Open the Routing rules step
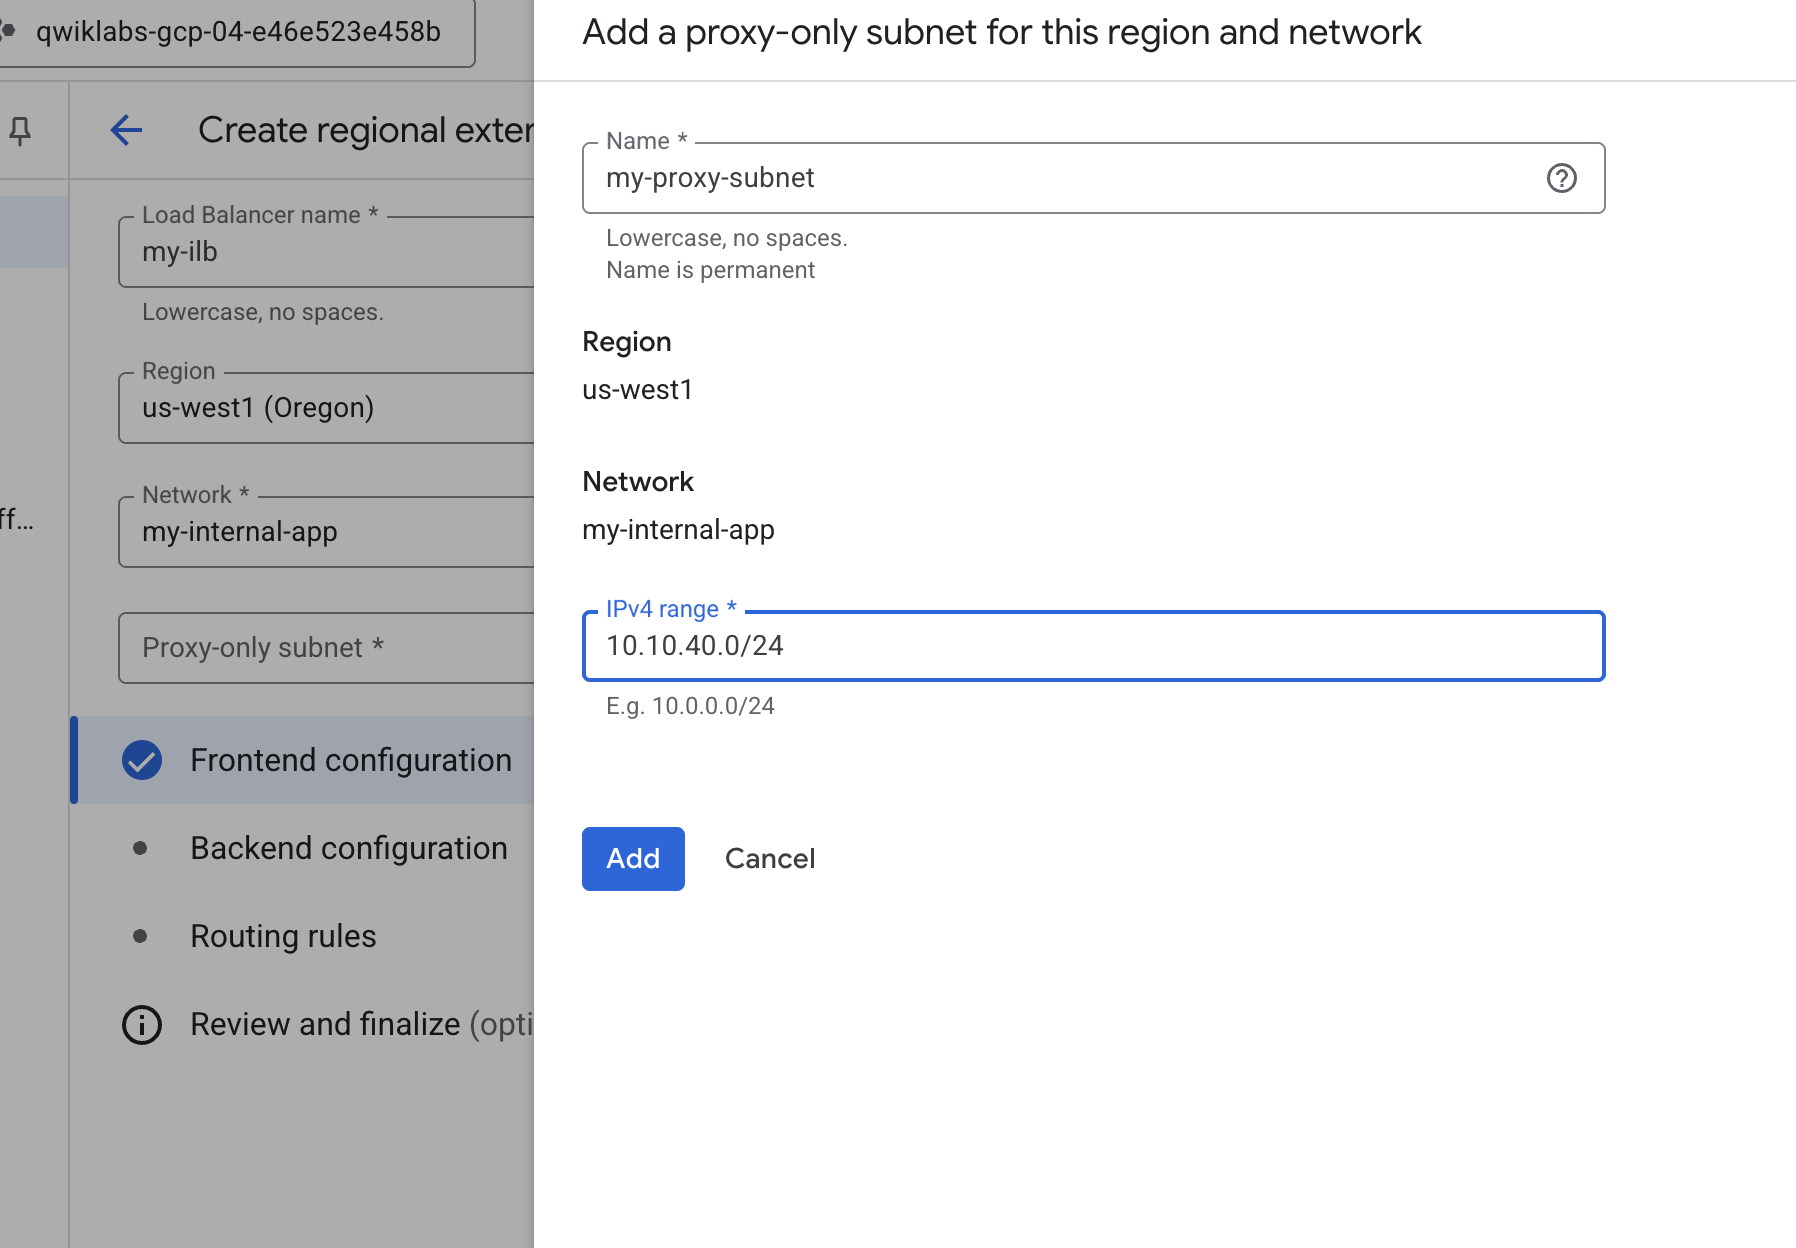The height and width of the screenshot is (1248, 1796). point(283,936)
